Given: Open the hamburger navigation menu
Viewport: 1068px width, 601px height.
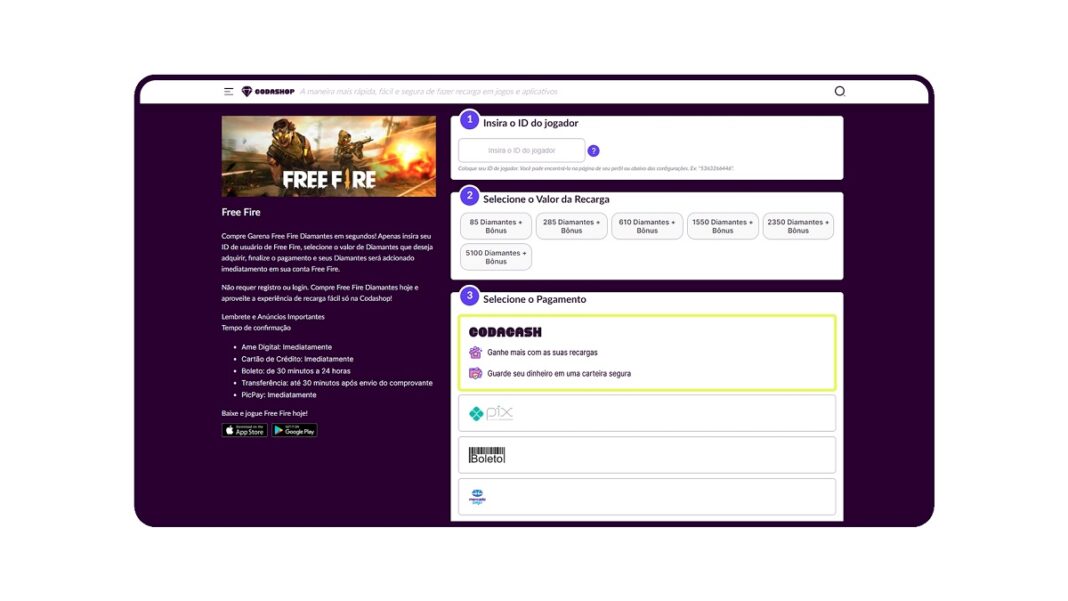Looking at the screenshot, I should (x=228, y=91).
